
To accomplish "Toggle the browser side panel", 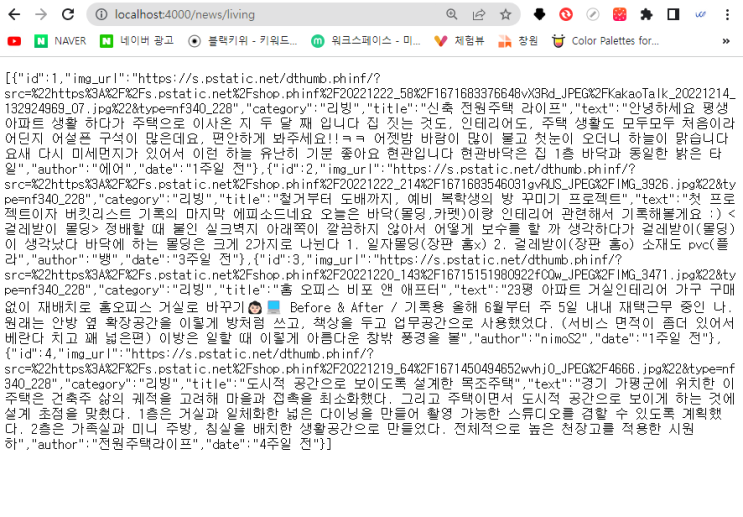I will pos(673,15).
